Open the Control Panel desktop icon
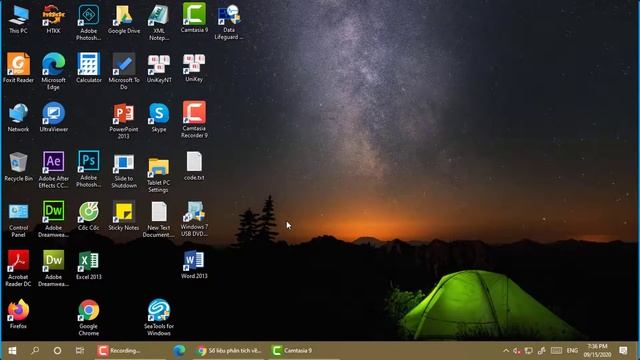This screenshot has height=360, width=640. click(x=18, y=220)
